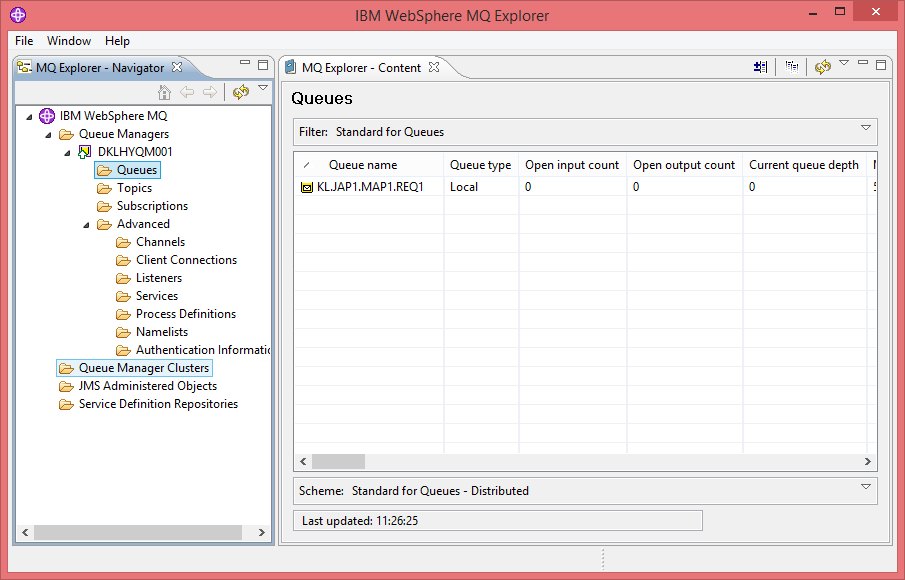Select the Services tree item
Viewport: 905px width, 580px height.
pyautogui.click(x=157, y=295)
